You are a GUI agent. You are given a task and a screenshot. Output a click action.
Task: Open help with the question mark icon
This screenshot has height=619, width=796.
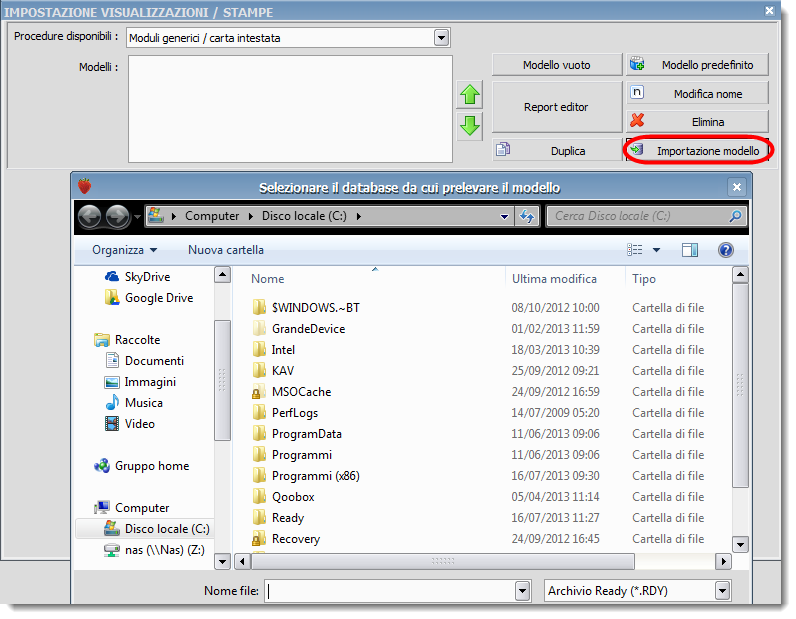pos(725,250)
